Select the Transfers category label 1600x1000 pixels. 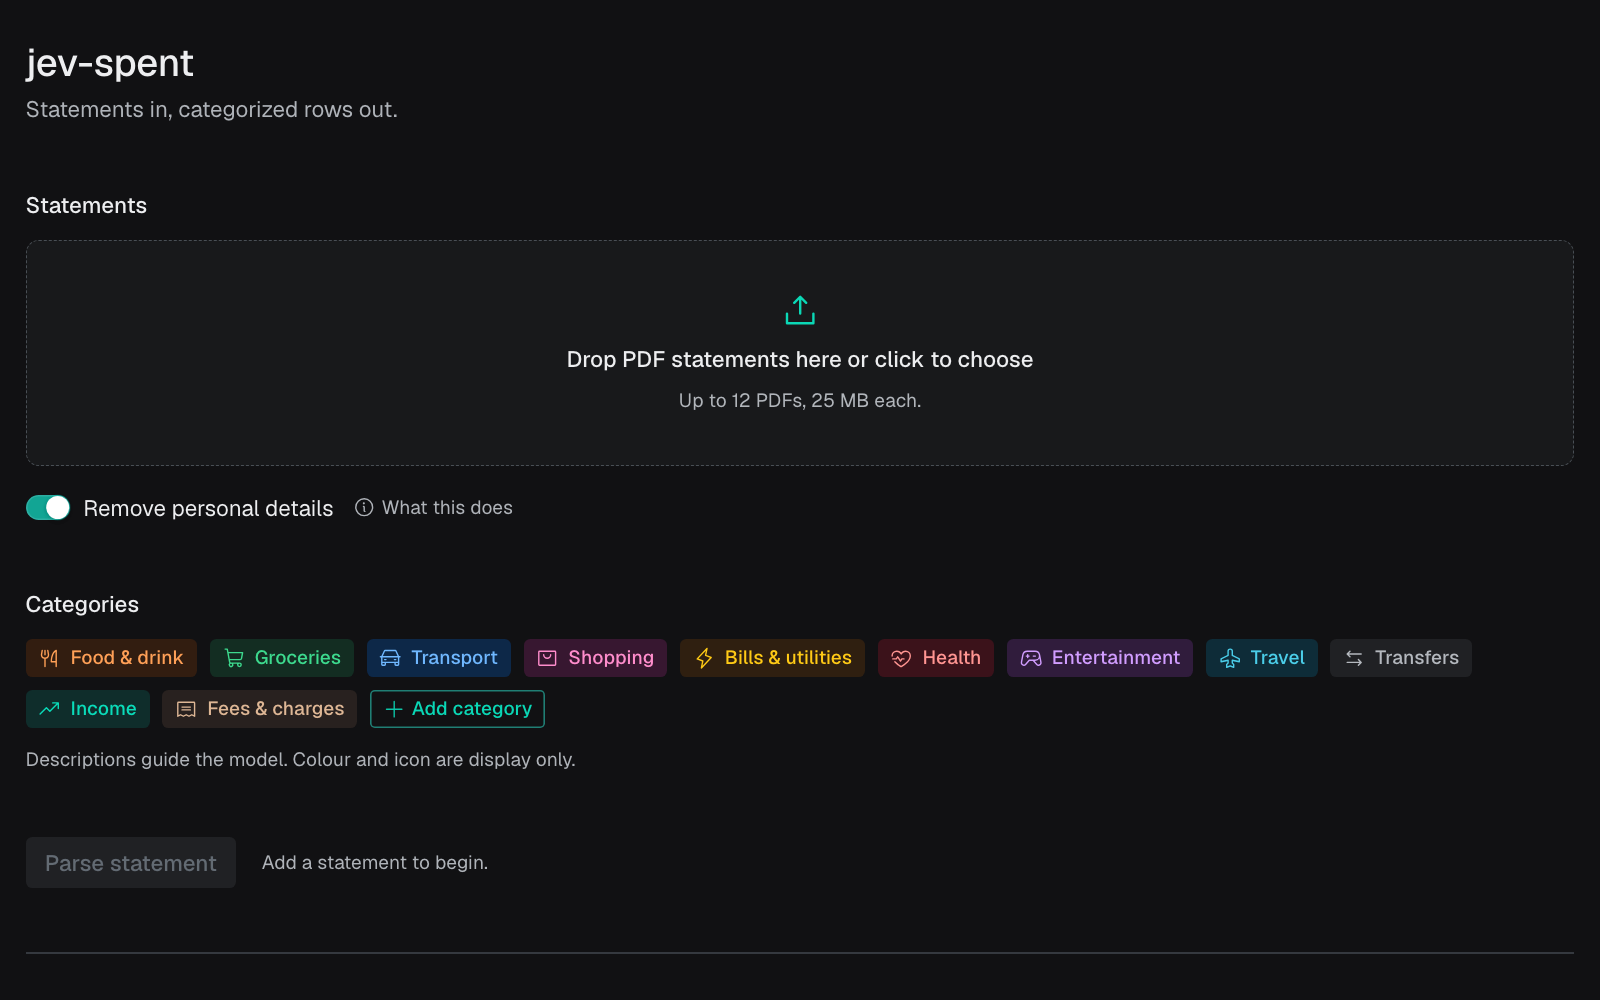[x=1417, y=658]
